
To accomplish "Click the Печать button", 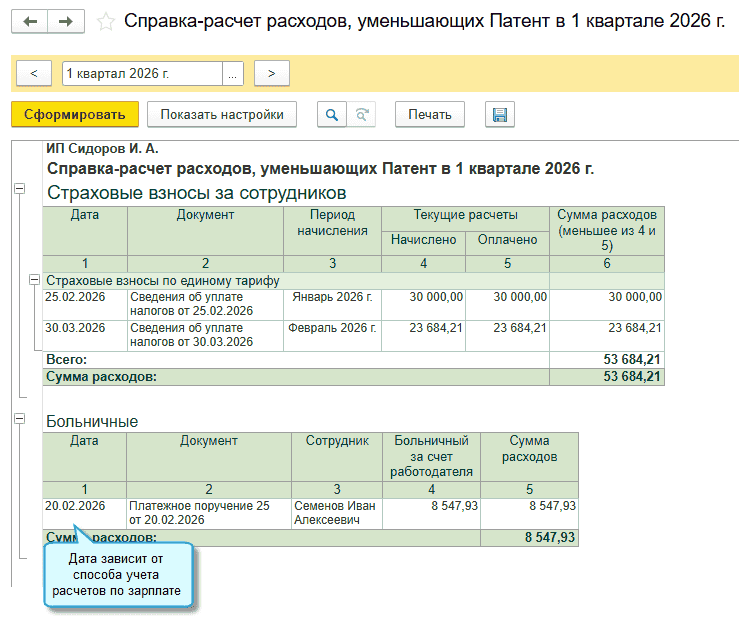I will [430, 114].
